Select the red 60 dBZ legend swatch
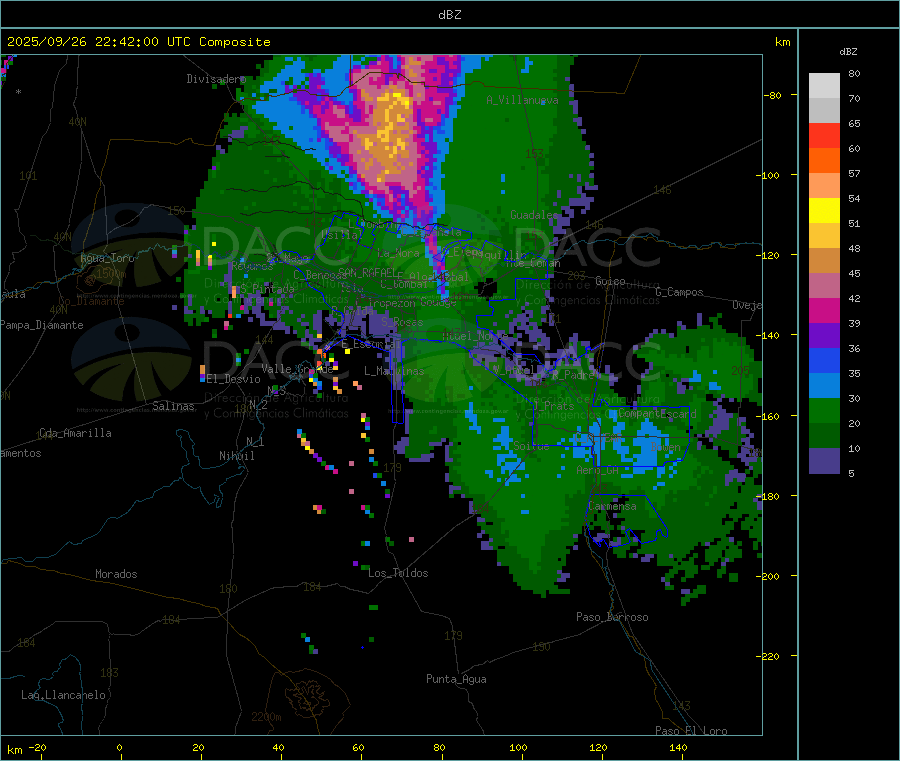This screenshot has height=761, width=900. tap(824, 135)
